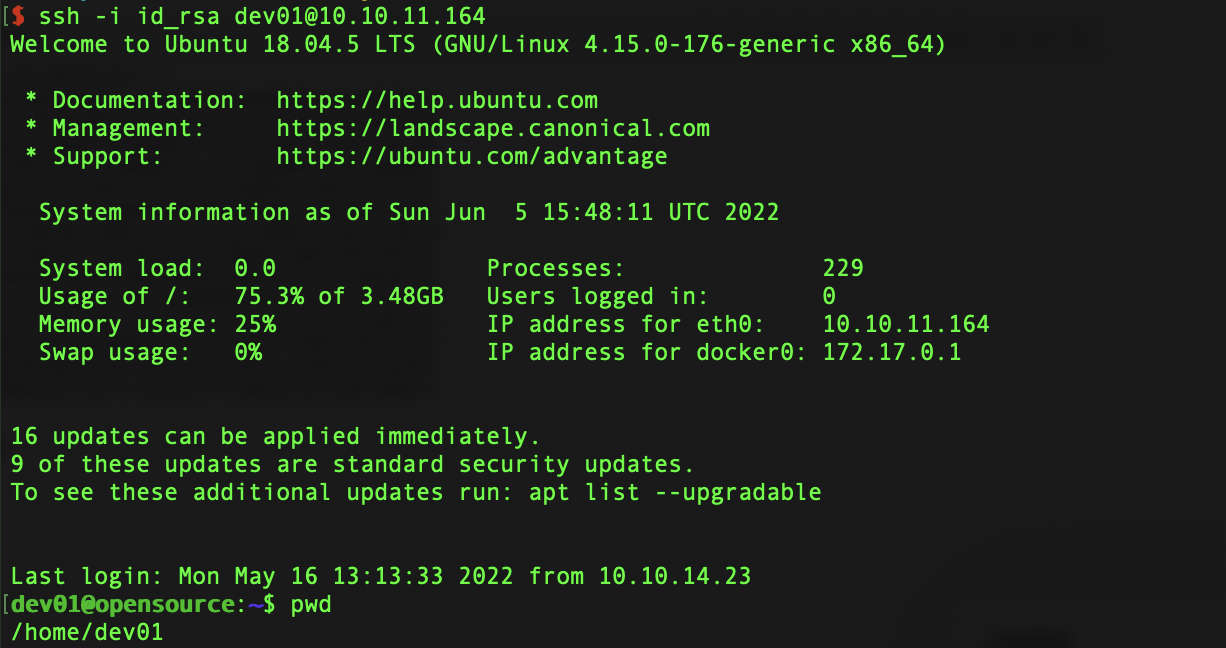Select the eth0 IP address 10.10.11.164
The image size is (1226, 648).
point(906,324)
